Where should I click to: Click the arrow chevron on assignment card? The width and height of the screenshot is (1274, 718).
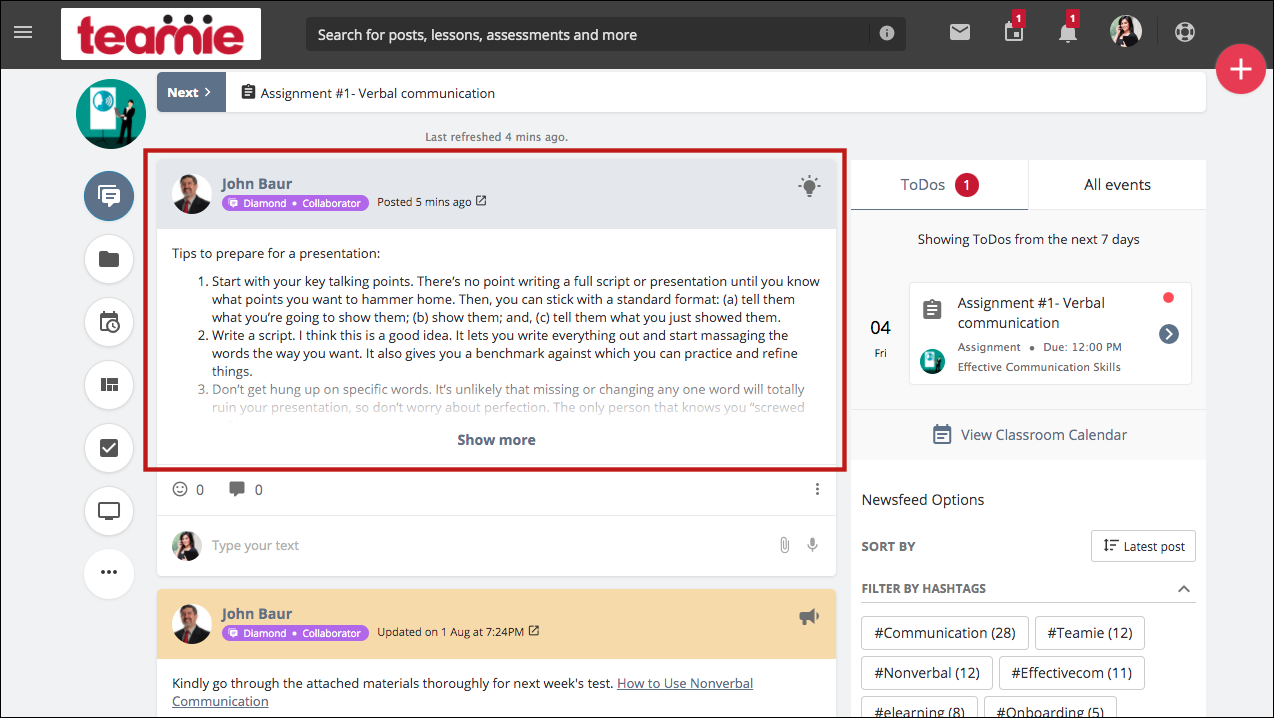pyautogui.click(x=1169, y=333)
